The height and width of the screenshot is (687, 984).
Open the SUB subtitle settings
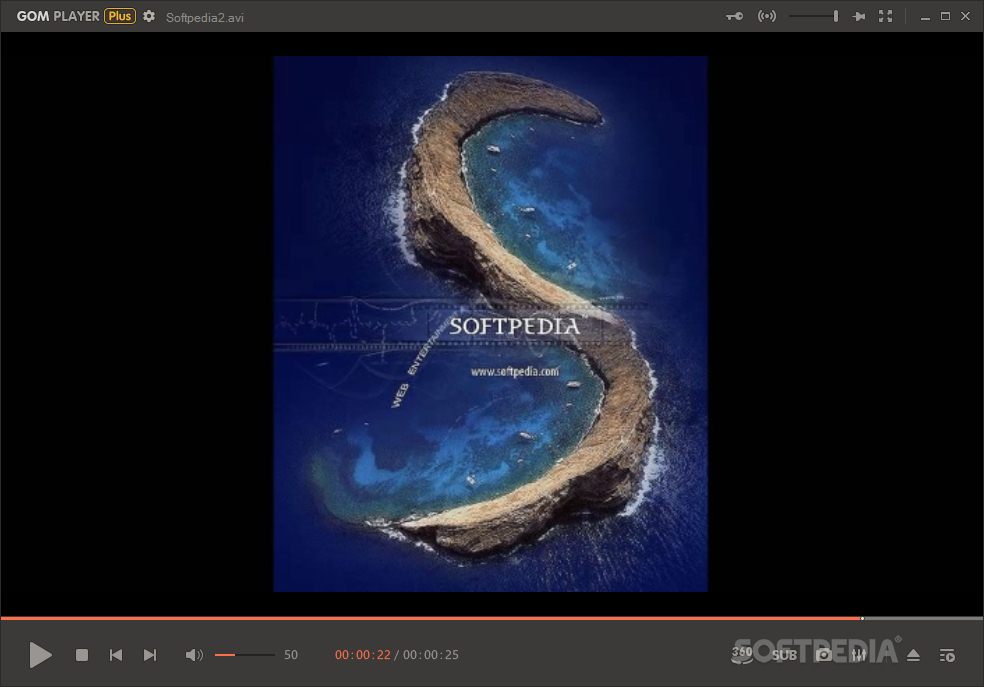pyautogui.click(x=784, y=655)
